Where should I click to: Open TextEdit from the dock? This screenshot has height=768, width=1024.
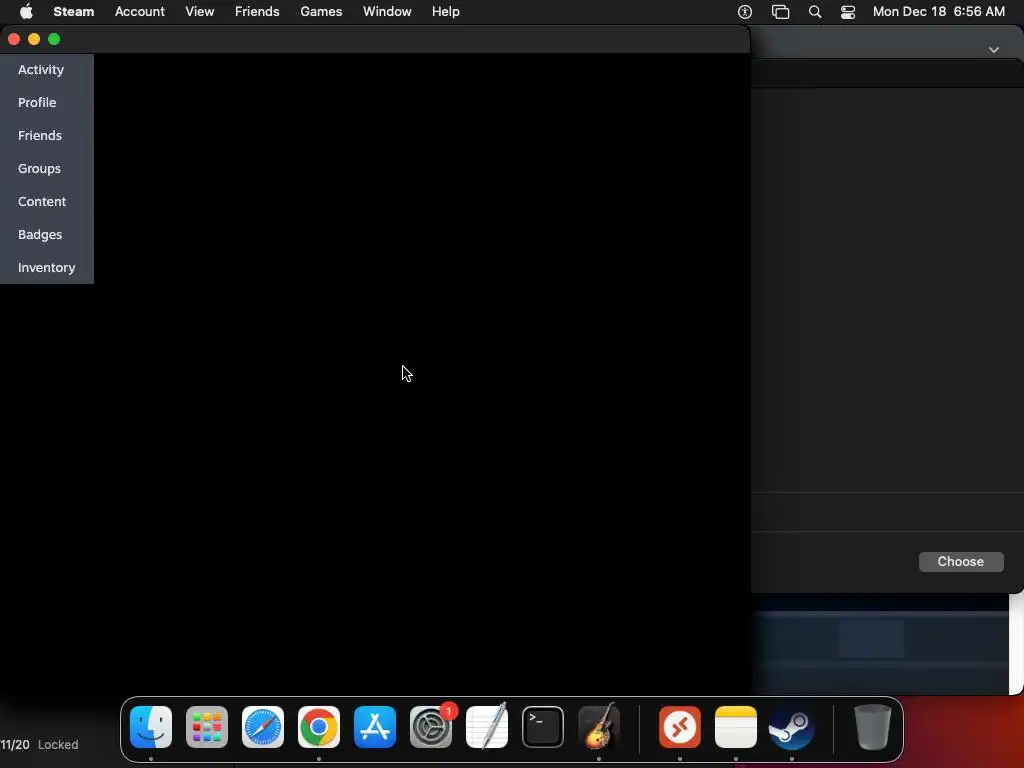coord(487,727)
